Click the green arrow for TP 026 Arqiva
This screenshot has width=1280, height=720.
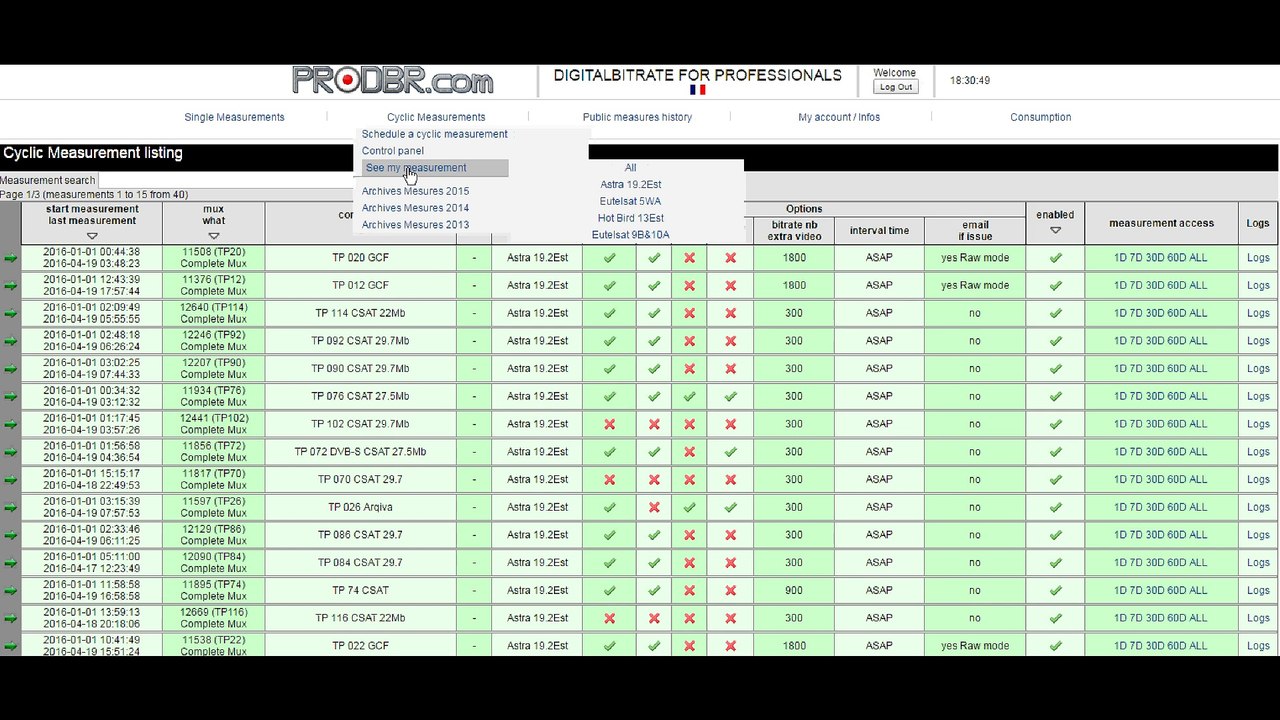[10, 508]
